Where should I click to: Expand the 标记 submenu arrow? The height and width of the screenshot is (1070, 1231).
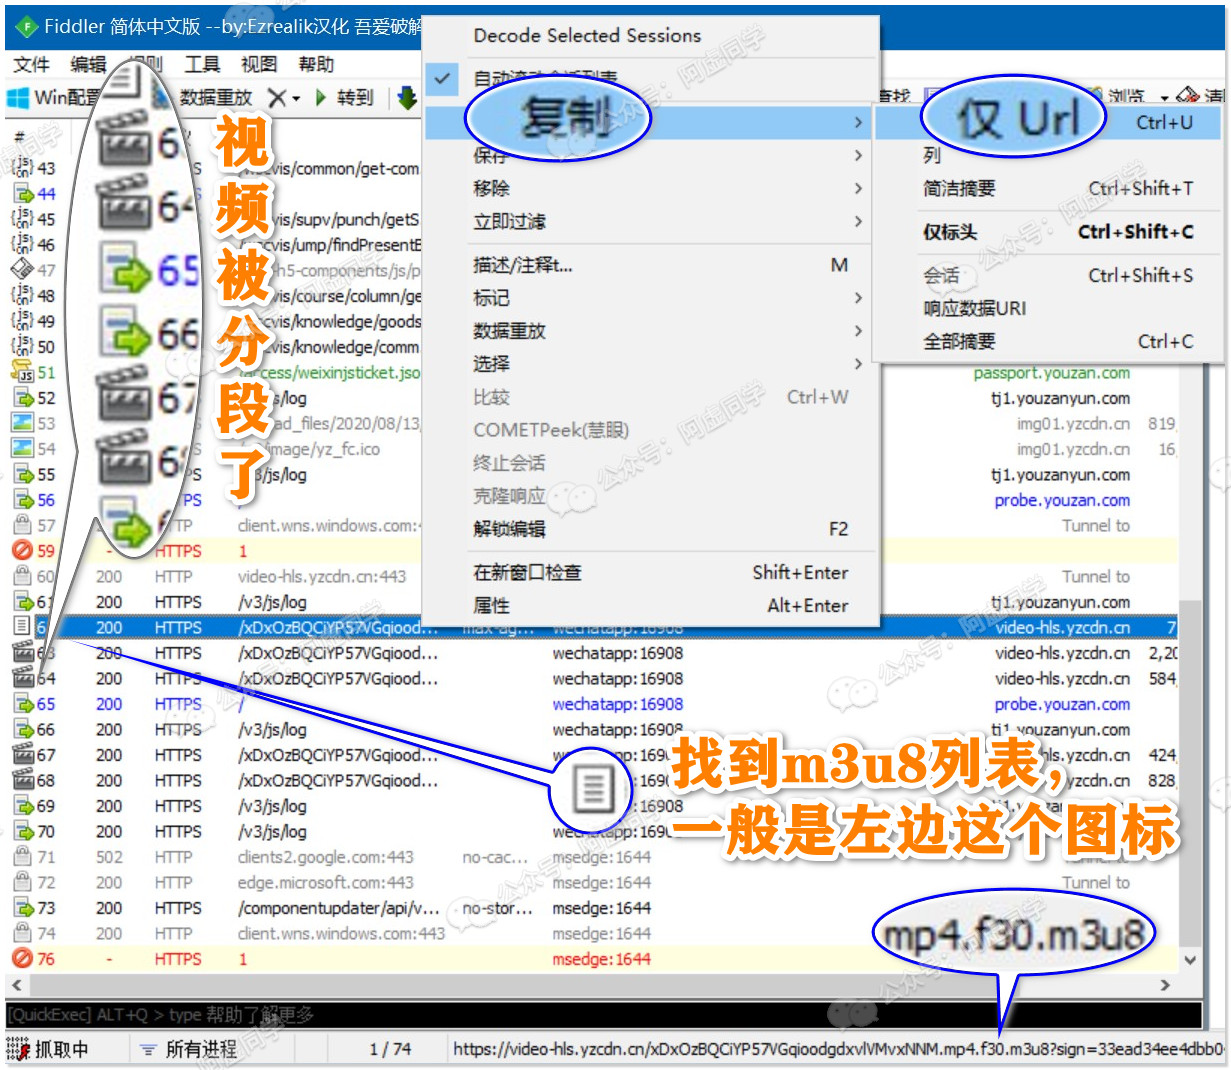tap(858, 297)
